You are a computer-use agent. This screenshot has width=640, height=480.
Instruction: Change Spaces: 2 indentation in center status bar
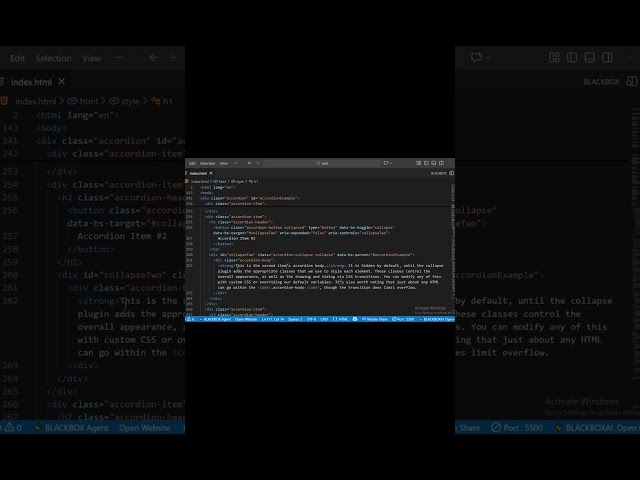(295, 319)
